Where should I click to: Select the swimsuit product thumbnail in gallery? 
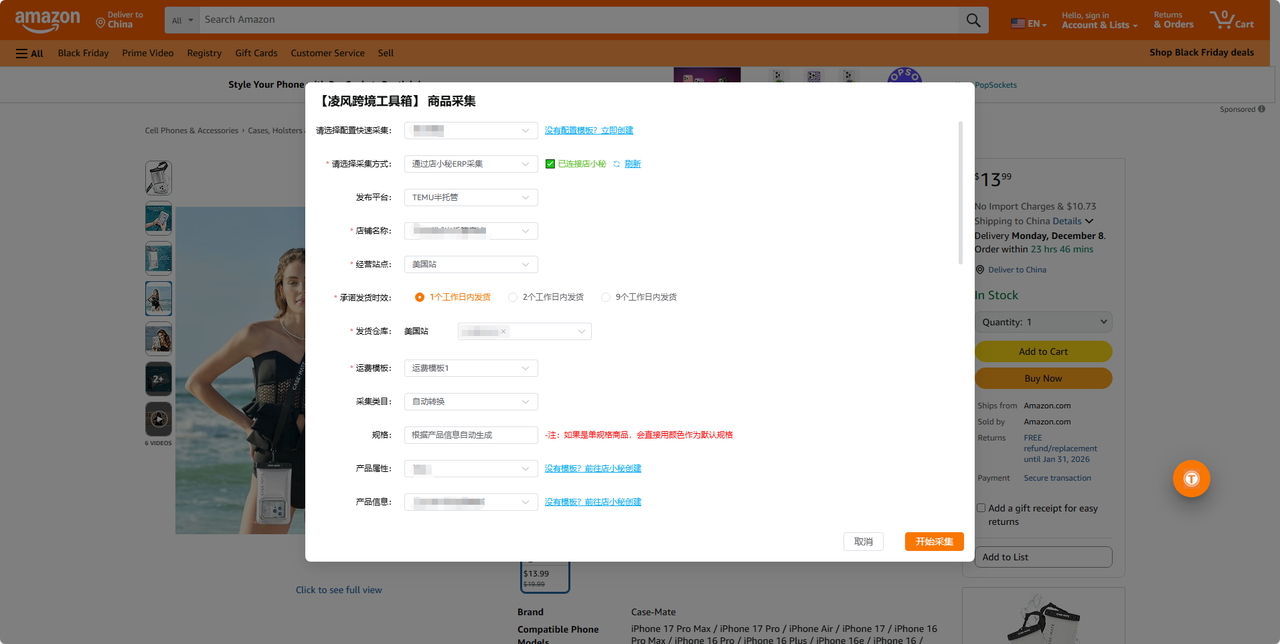[158, 298]
